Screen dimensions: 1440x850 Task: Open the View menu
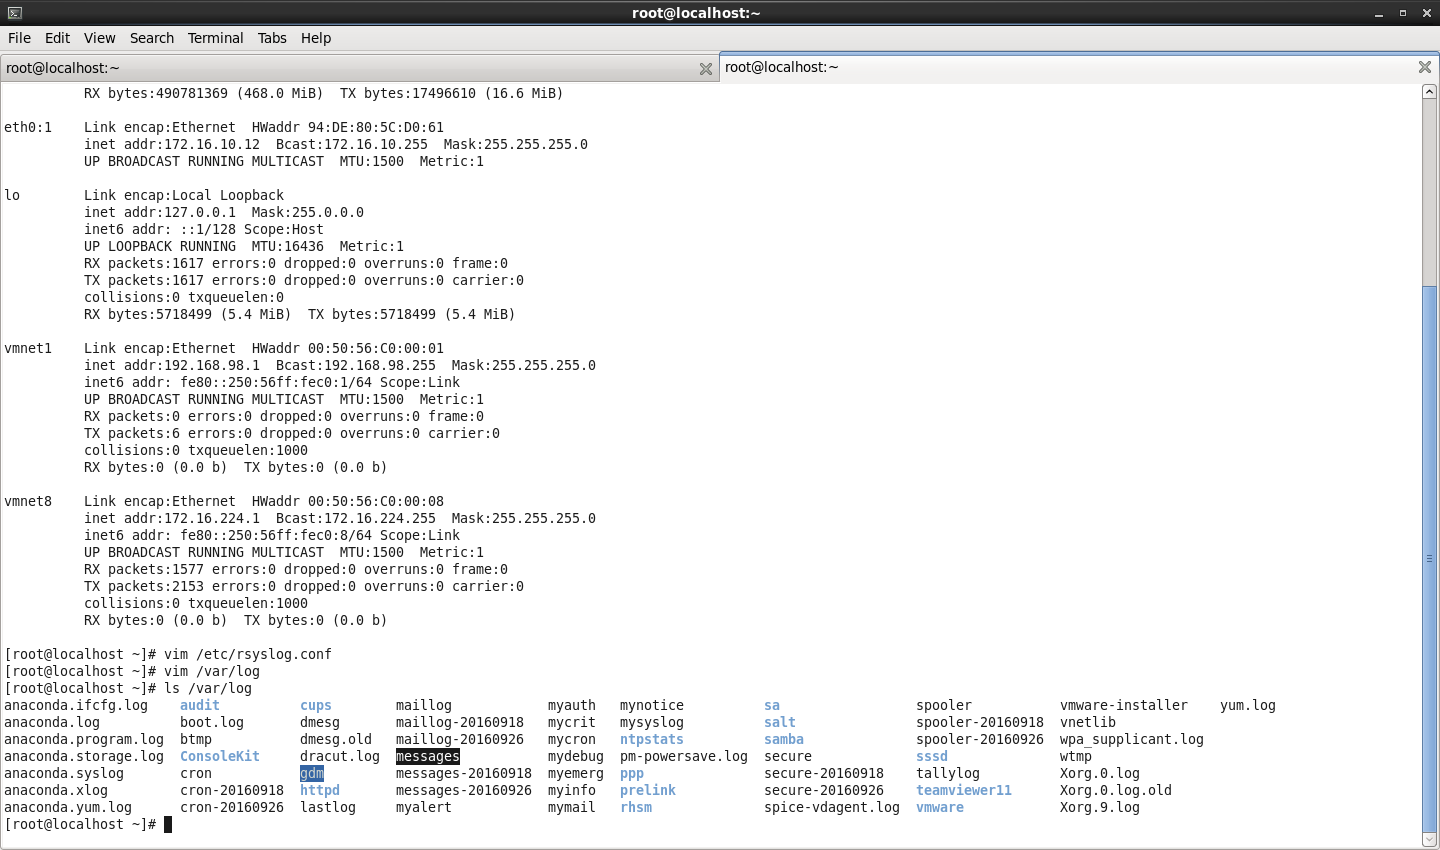(x=99, y=38)
